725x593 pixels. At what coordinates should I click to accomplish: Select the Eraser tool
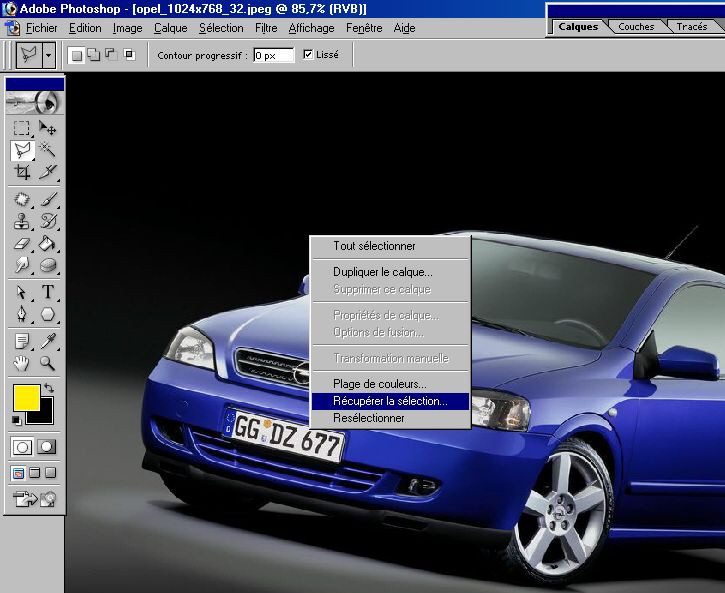(x=22, y=243)
